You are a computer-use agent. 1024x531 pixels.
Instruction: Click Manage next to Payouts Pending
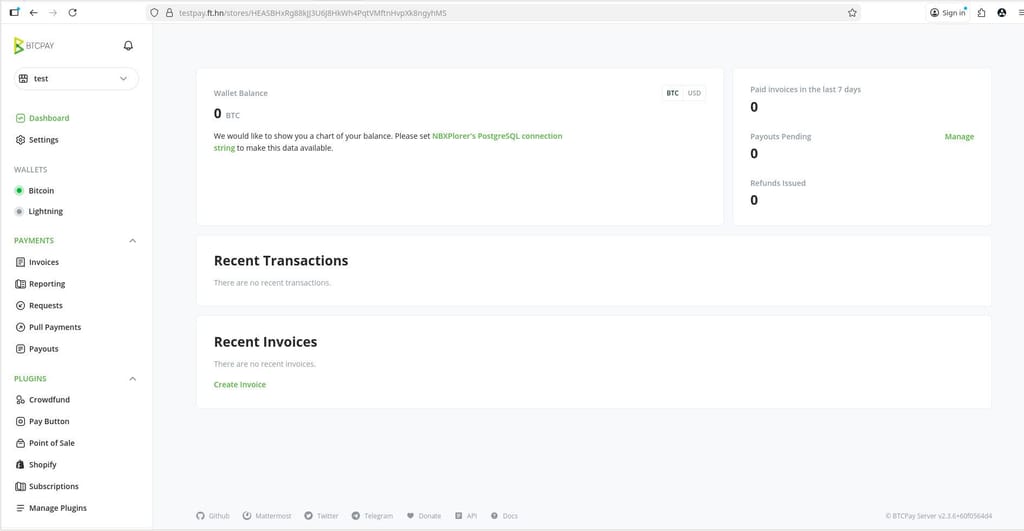pyautogui.click(x=959, y=137)
